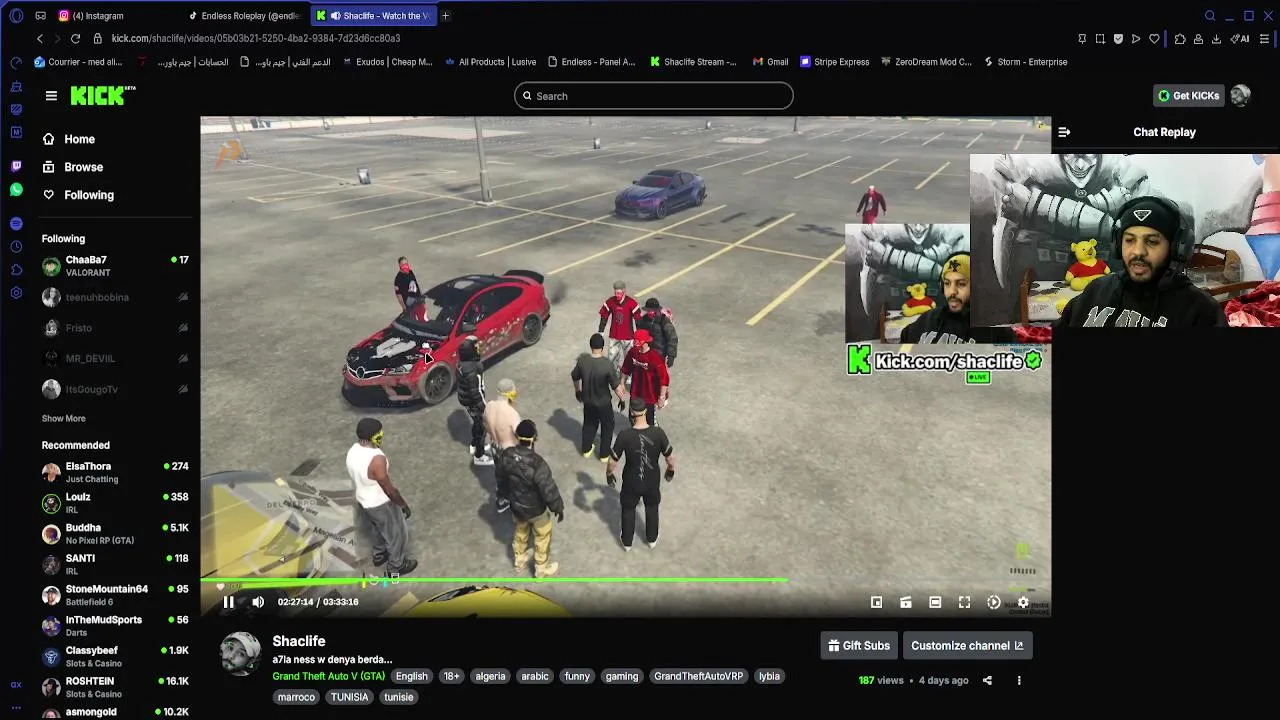
Task: Open the InTheMudSports Darts channel
Action: tap(115, 626)
